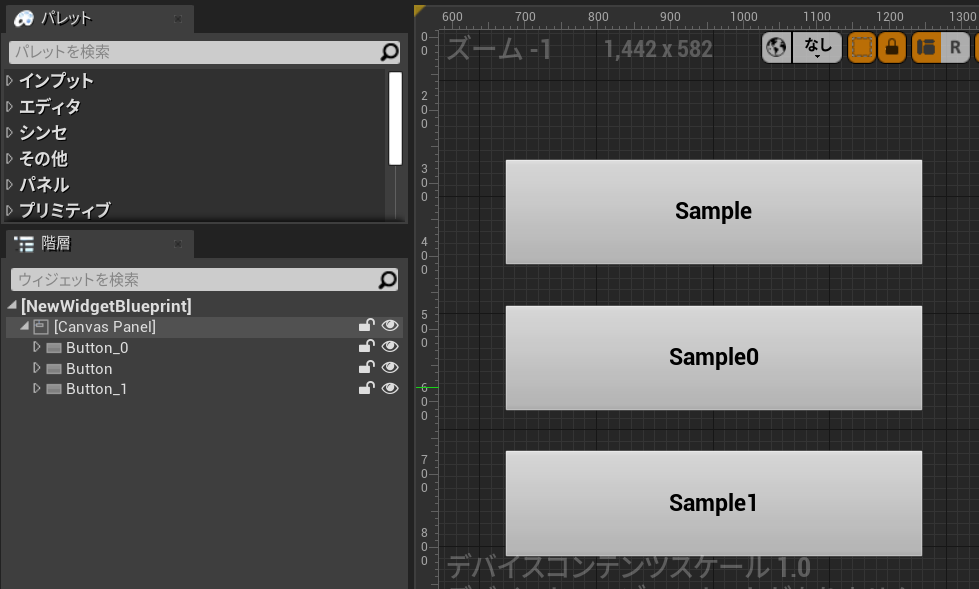Screen dimensions: 979x589
Task: Expand the インプット palette category
Action: click(x=9, y=81)
